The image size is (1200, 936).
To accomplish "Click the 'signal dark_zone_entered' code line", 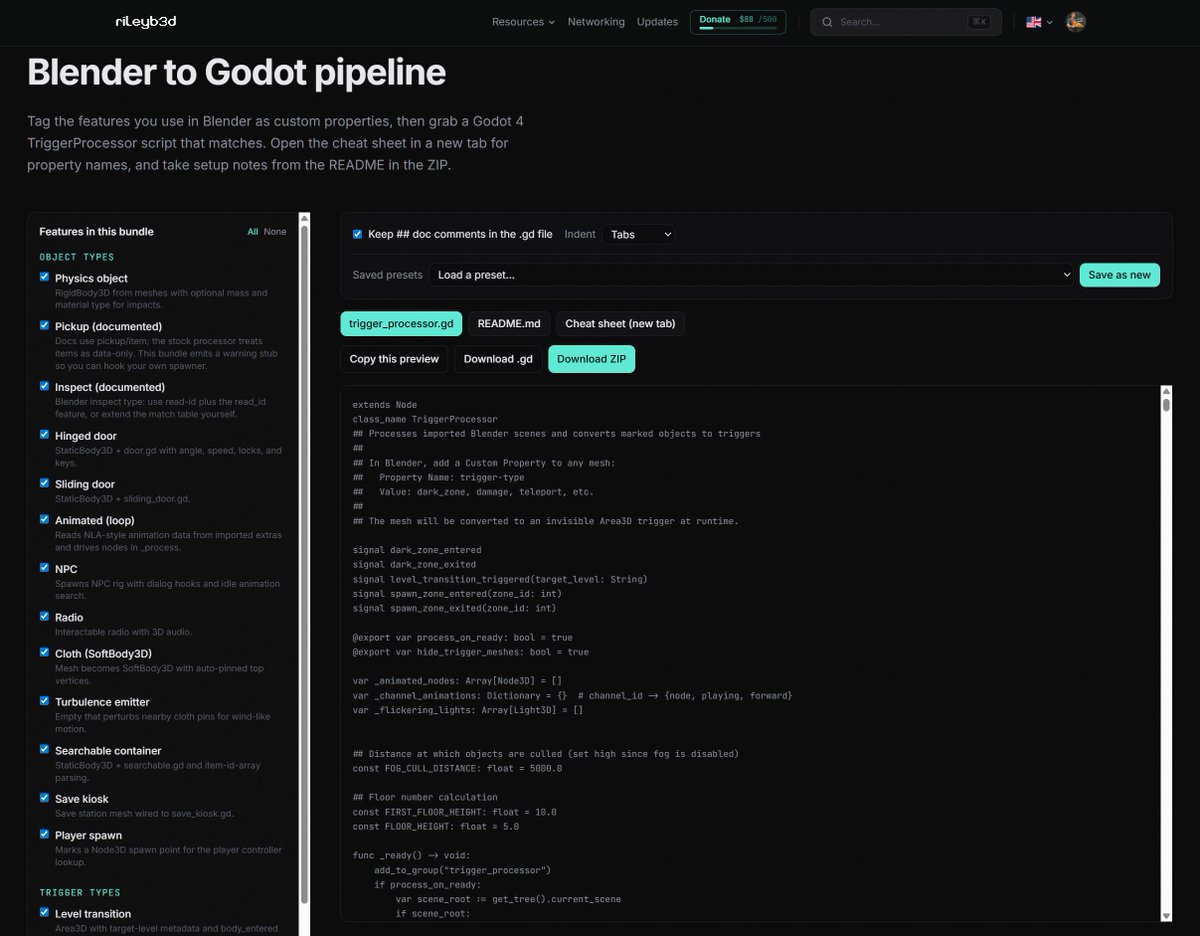I will (417, 550).
